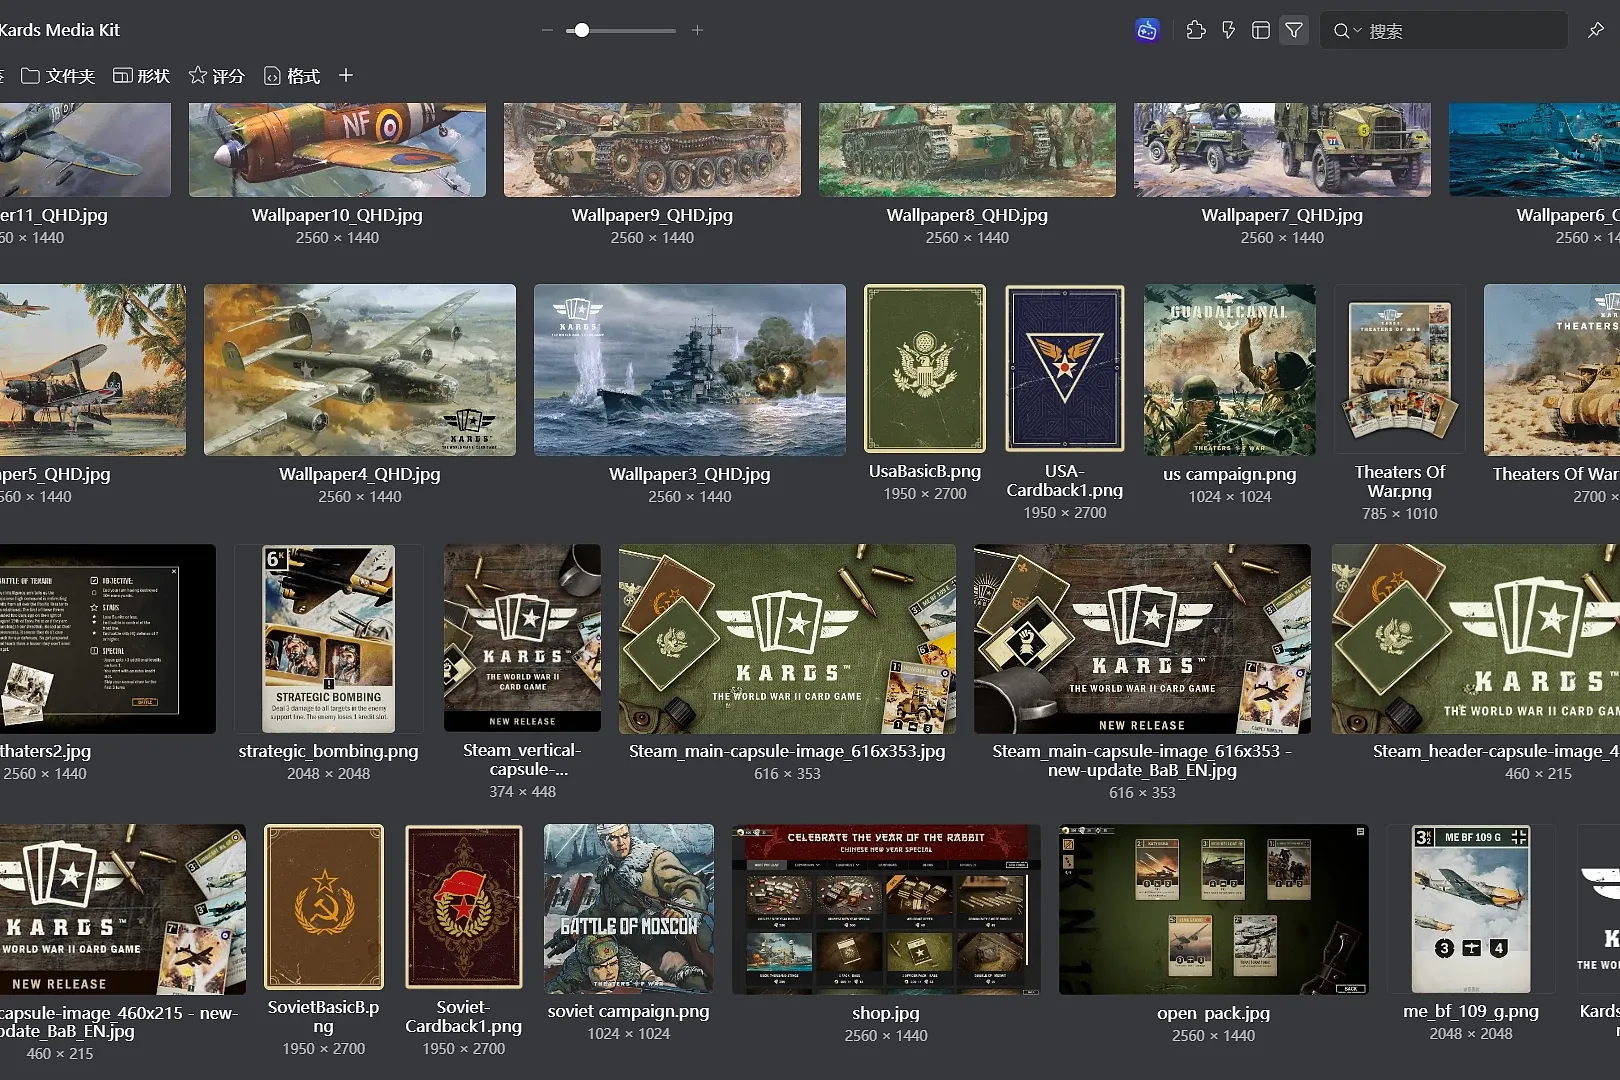Image resolution: width=1620 pixels, height=1080 pixels.
Task: Click the 搜索 search input field
Action: click(1460, 31)
